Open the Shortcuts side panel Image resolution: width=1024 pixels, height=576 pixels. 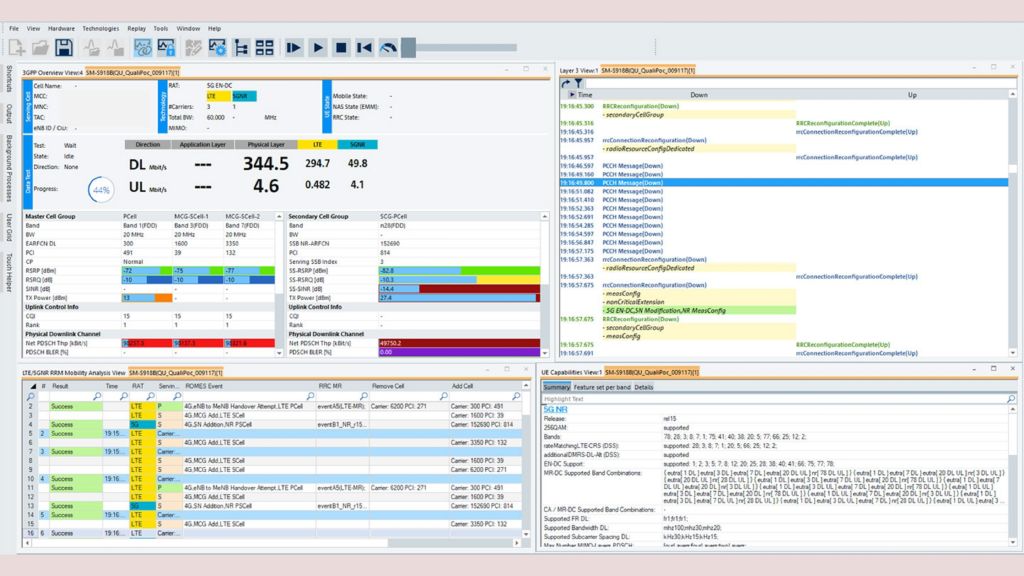point(8,78)
